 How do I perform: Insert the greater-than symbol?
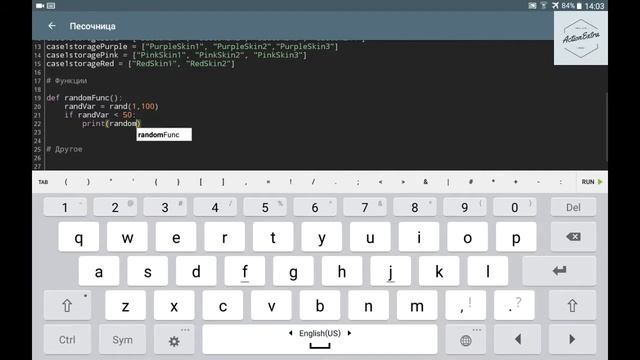click(x=403, y=182)
